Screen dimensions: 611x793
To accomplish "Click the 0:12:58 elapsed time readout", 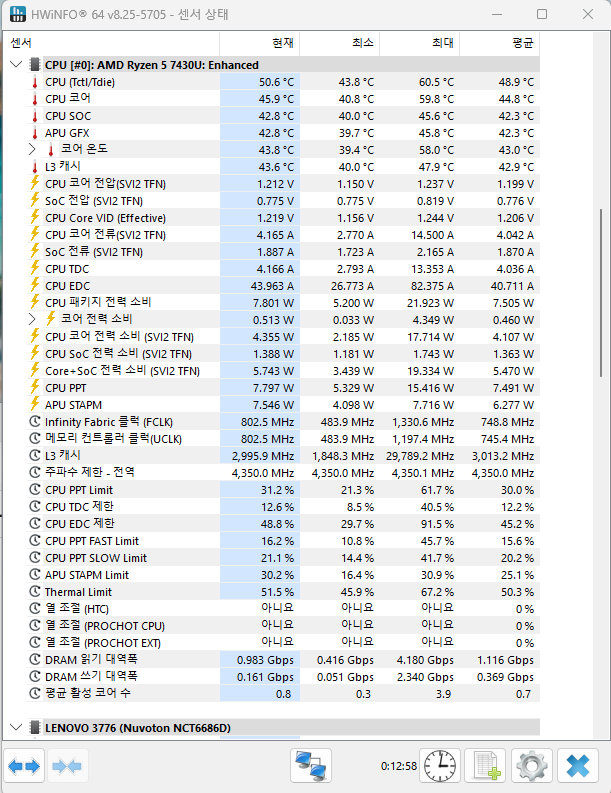I will [399, 766].
